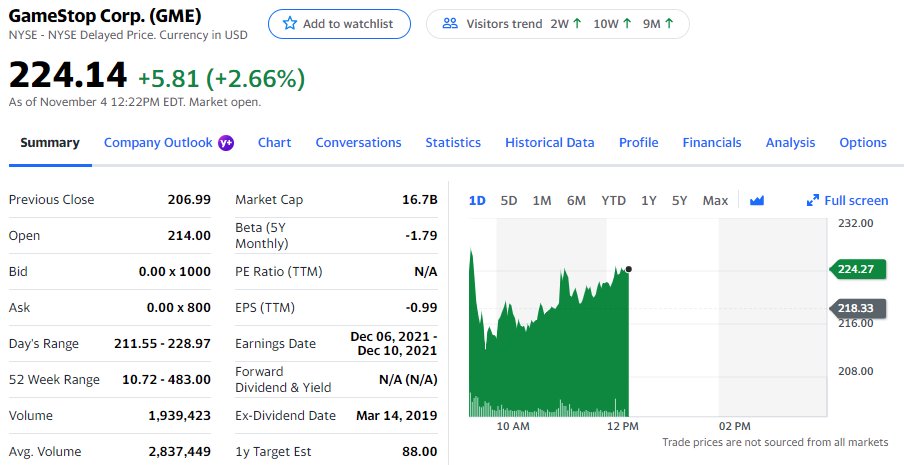Select the 1M chart range

coord(542,201)
